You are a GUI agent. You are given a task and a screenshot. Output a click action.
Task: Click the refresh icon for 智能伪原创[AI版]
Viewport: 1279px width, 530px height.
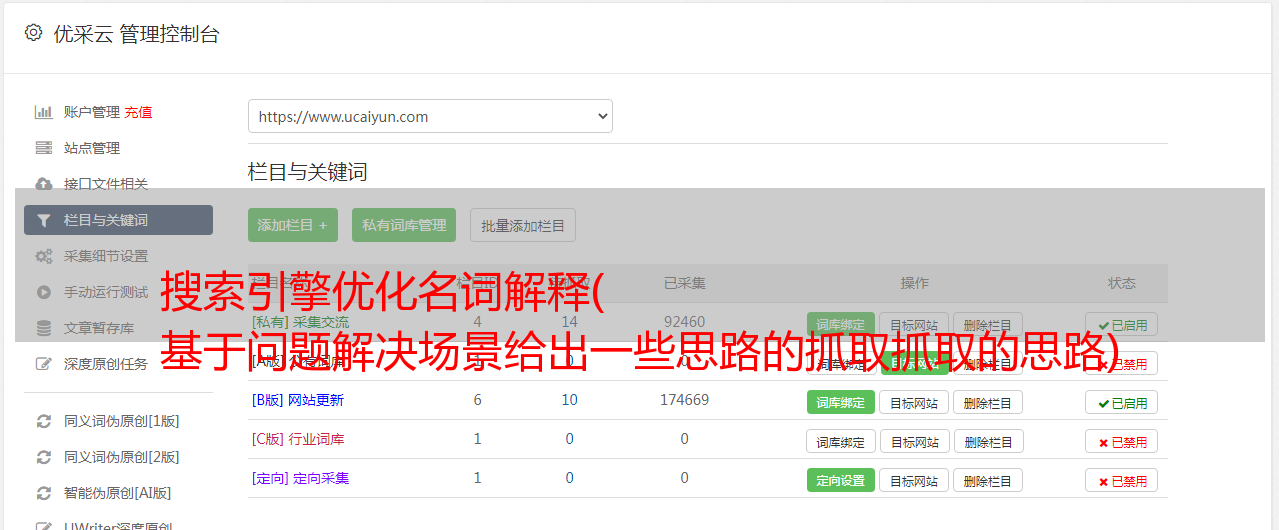pos(43,493)
